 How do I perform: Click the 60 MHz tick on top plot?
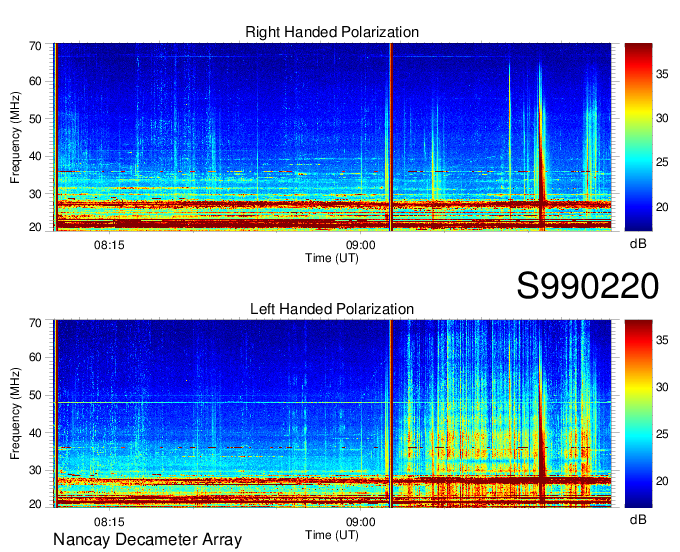click(x=35, y=82)
